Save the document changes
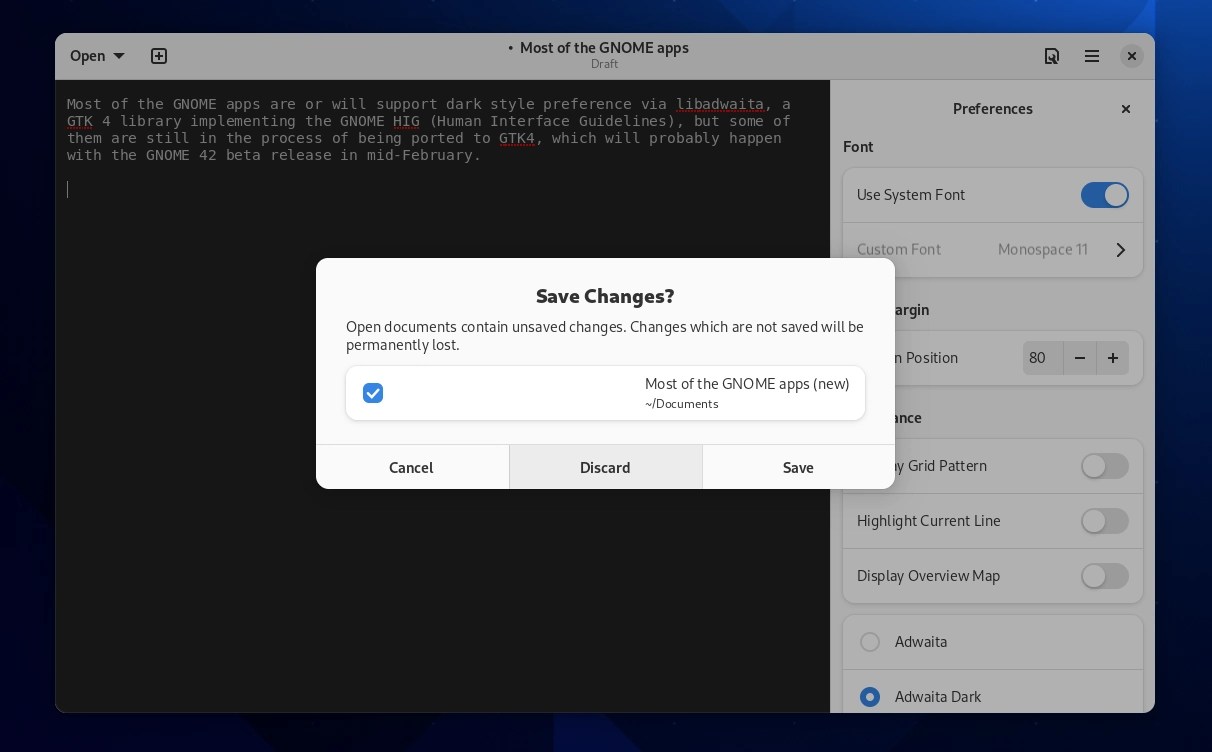Viewport: 1212px width, 752px height. click(798, 467)
